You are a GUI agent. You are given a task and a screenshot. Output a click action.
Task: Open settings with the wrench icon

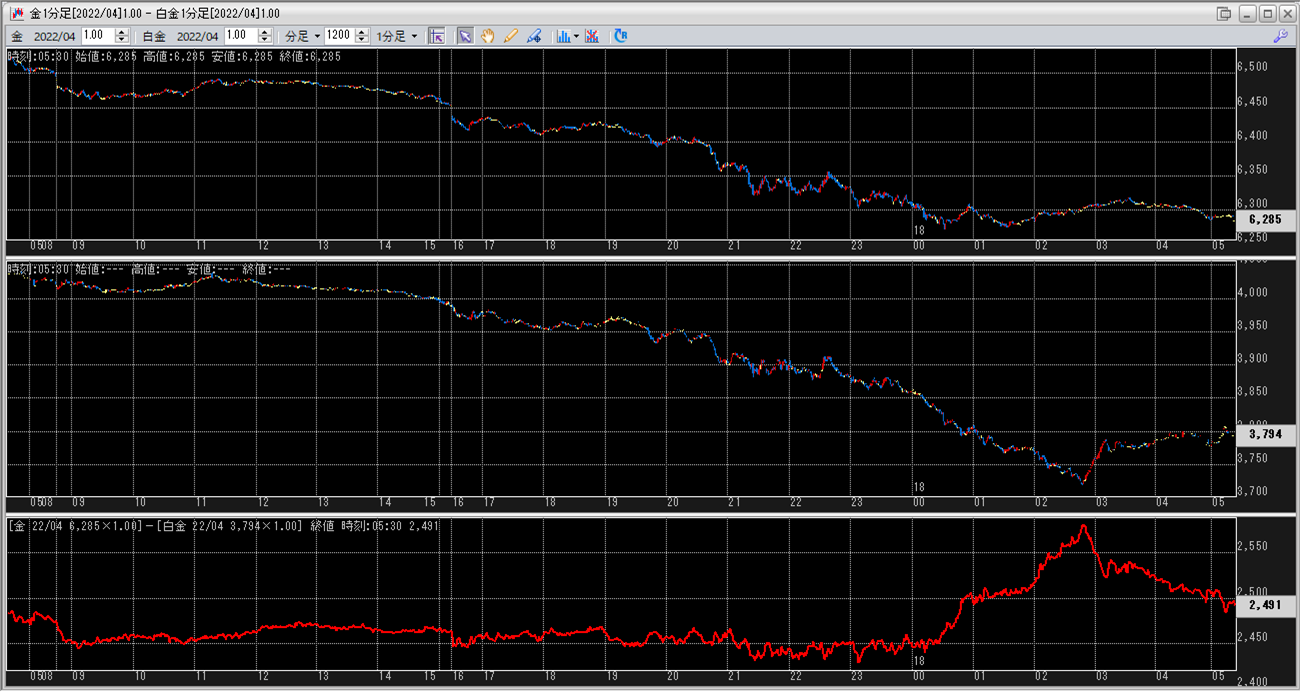click(x=1279, y=36)
